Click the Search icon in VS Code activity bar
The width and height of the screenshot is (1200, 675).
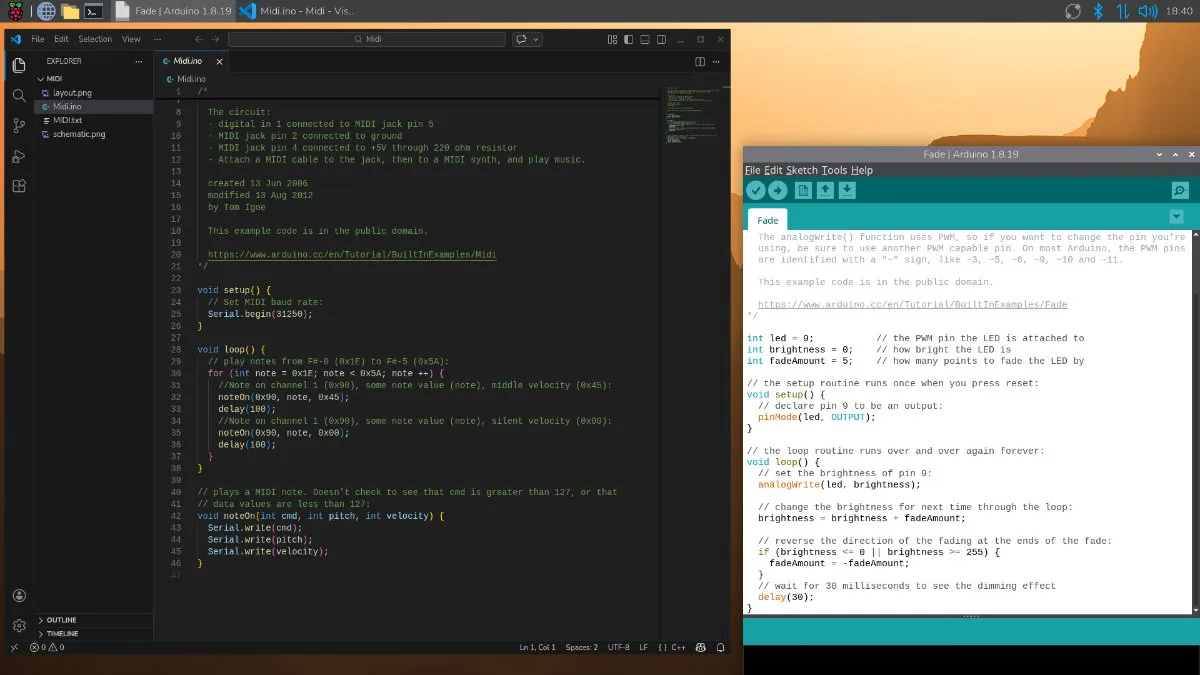click(x=19, y=96)
